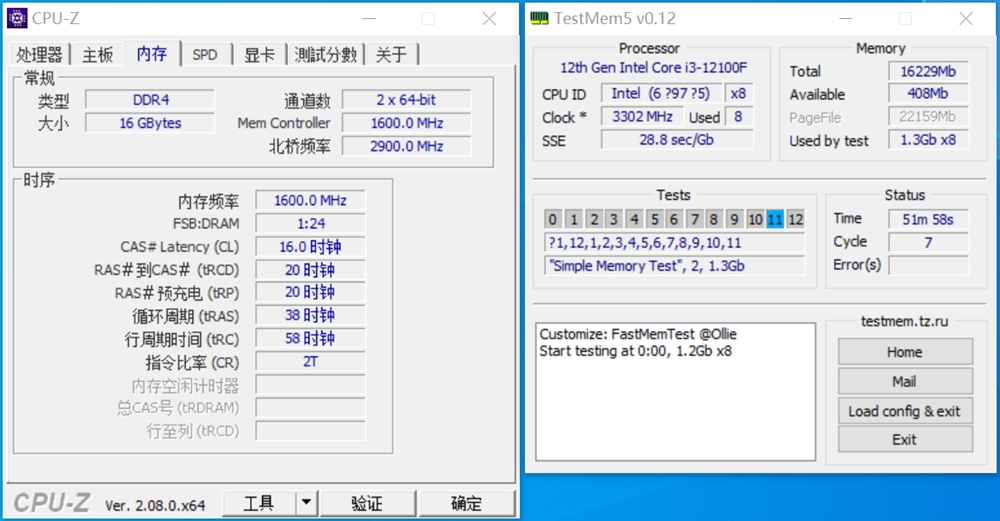Click the Mem Controller 1600.0 MHz value
The image size is (1000, 521).
click(x=407, y=123)
